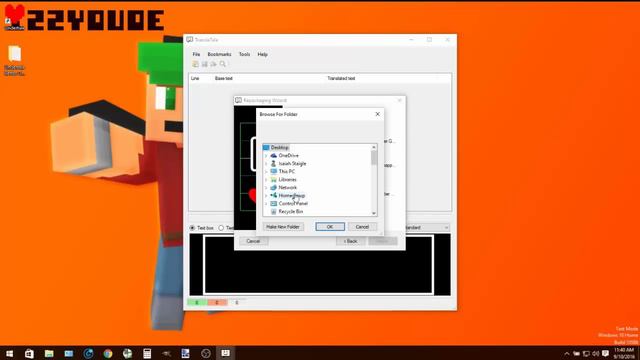This screenshot has width=640, height=360.
Task: Select the OneDrive entry in folder tree
Action: click(289, 156)
